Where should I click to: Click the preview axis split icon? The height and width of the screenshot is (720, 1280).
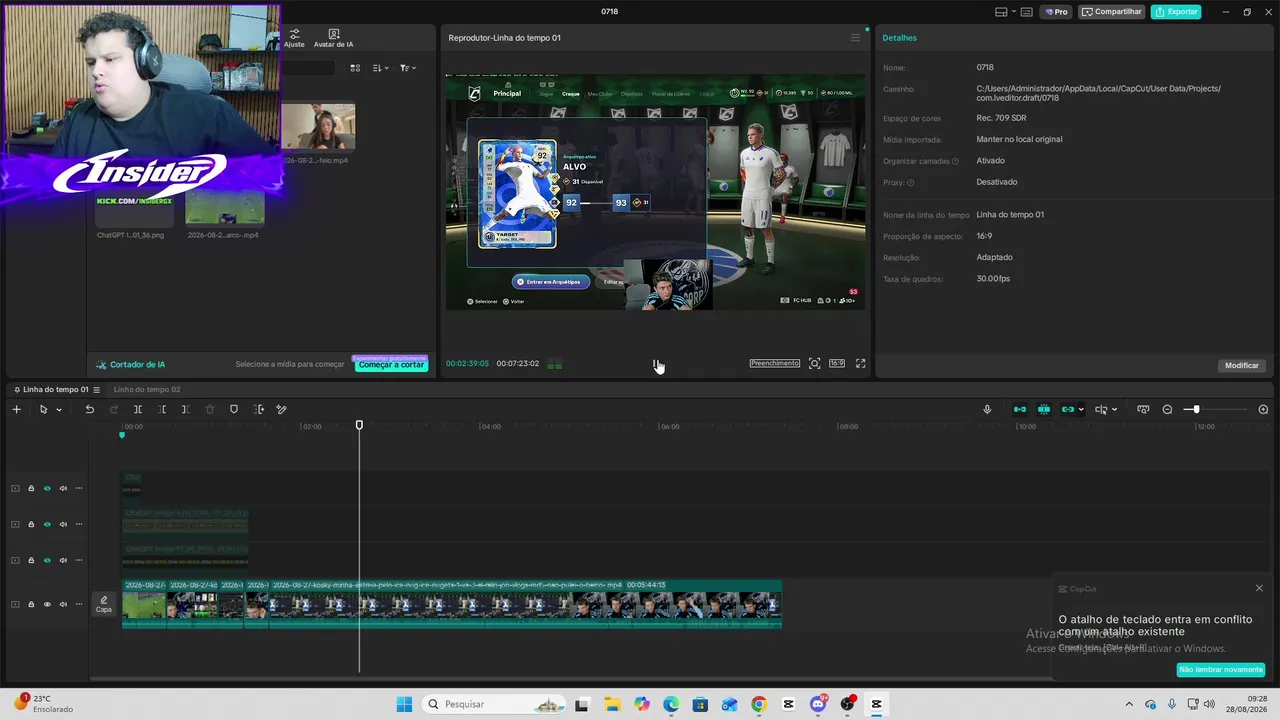(x=1101, y=409)
